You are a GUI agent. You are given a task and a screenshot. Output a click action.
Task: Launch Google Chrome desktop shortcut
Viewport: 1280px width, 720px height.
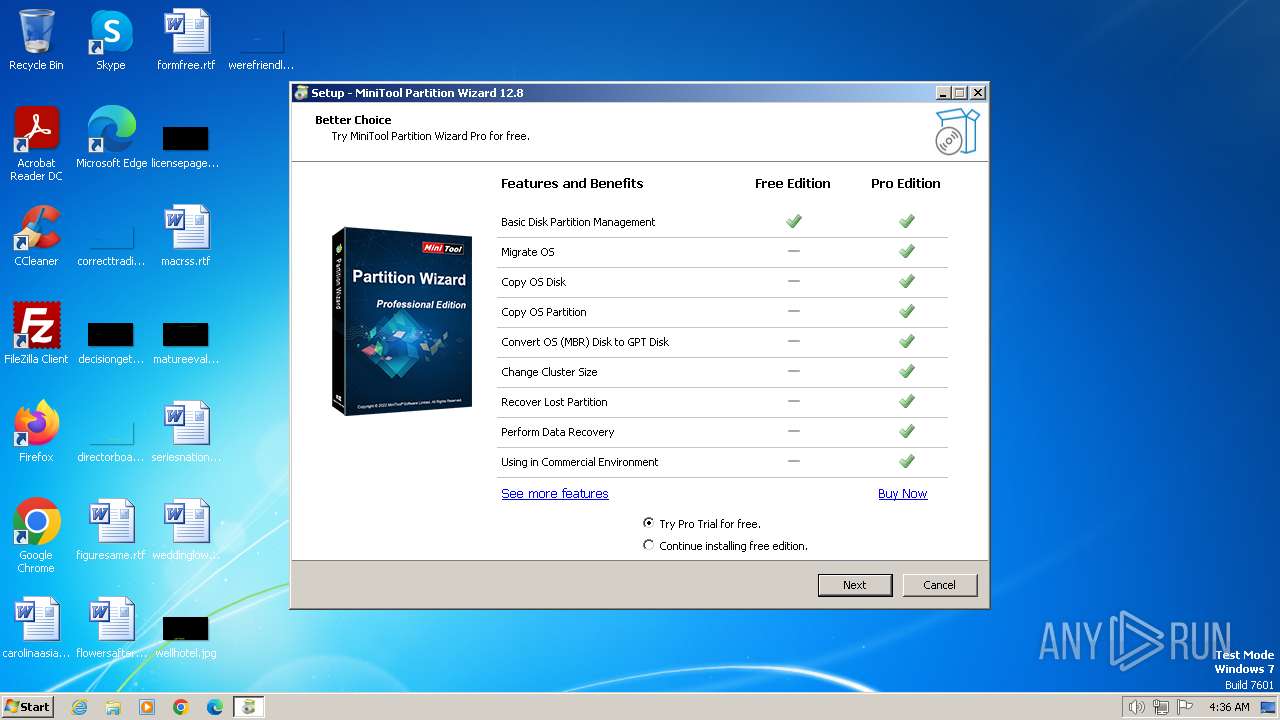[x=36, y=536]
